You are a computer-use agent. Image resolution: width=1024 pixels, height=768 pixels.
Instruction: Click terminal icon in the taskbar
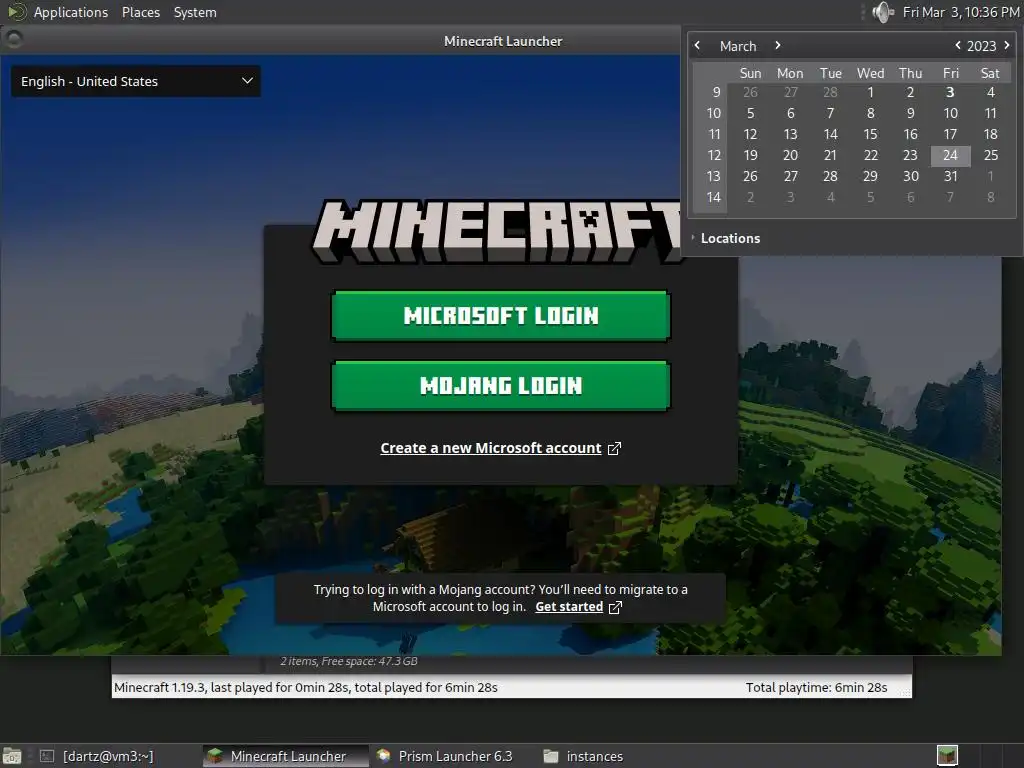pos(46,756)
